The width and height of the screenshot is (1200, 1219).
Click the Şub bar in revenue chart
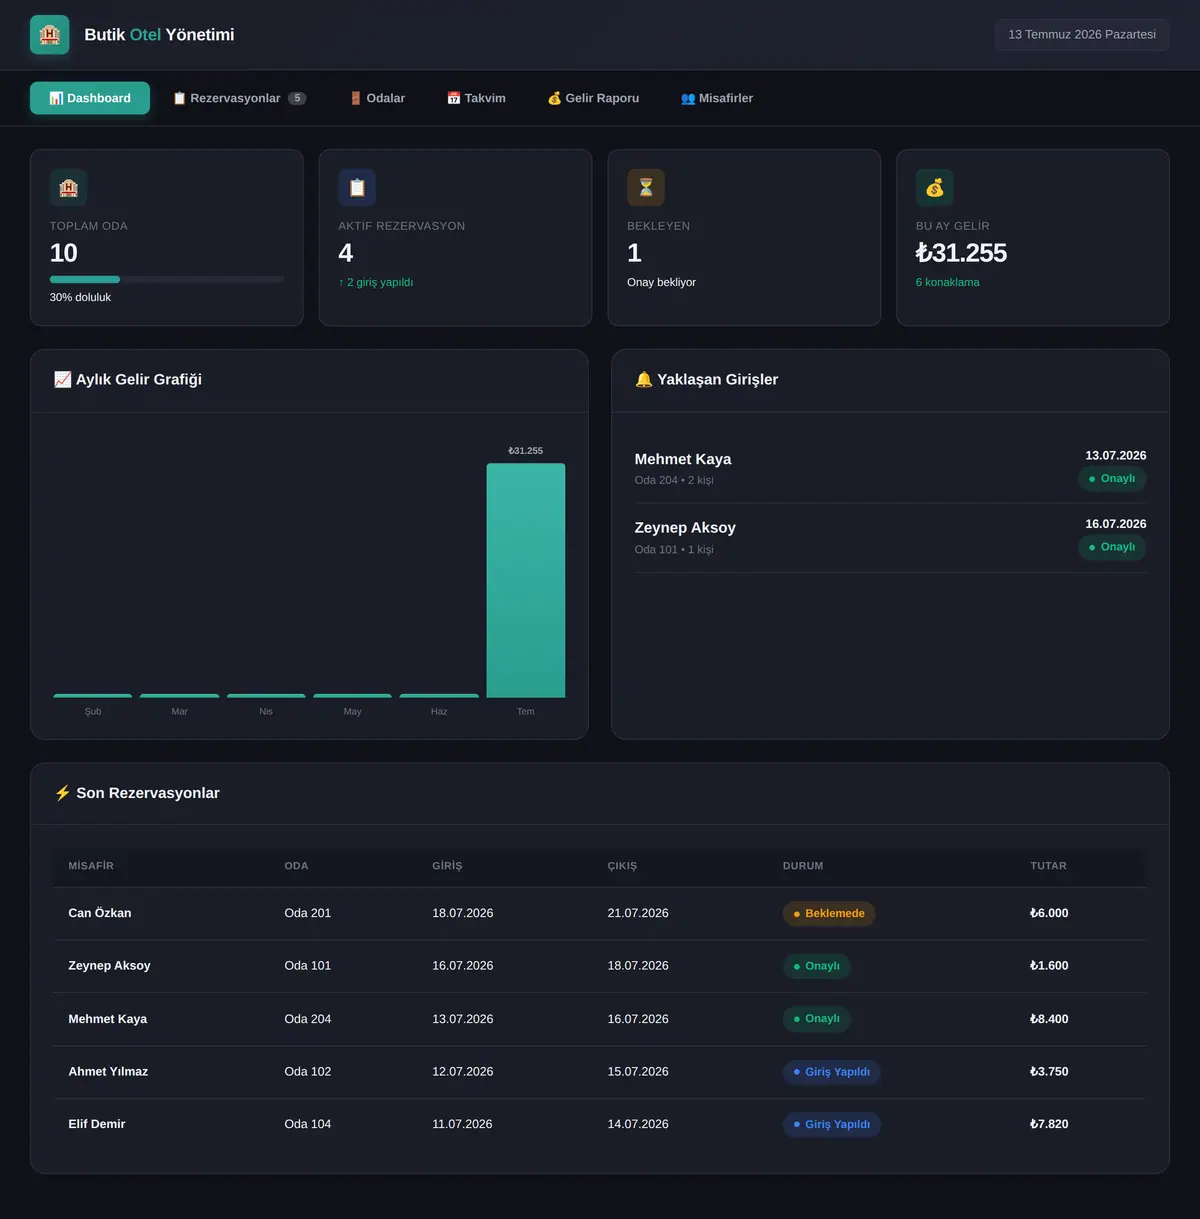(93, 696)
